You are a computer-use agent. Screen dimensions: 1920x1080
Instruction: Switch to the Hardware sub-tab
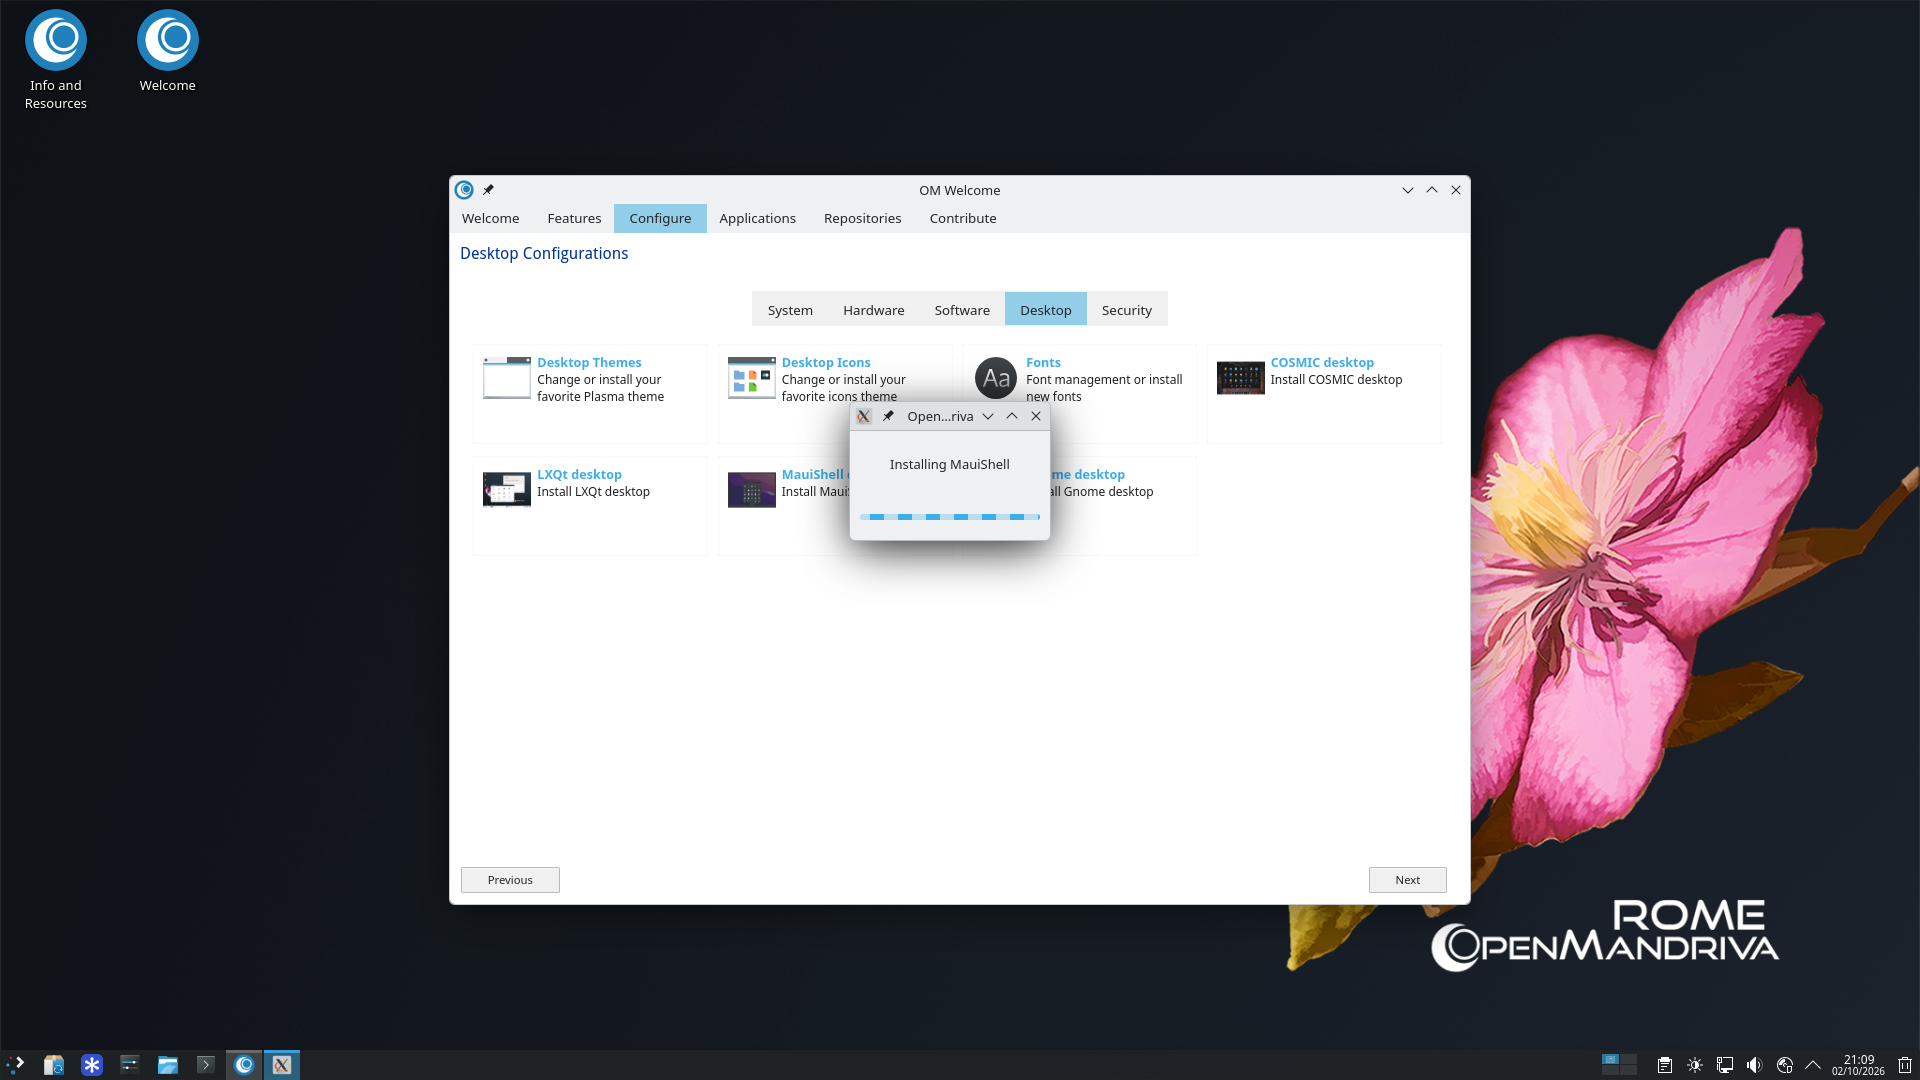(x=873, y=310)
